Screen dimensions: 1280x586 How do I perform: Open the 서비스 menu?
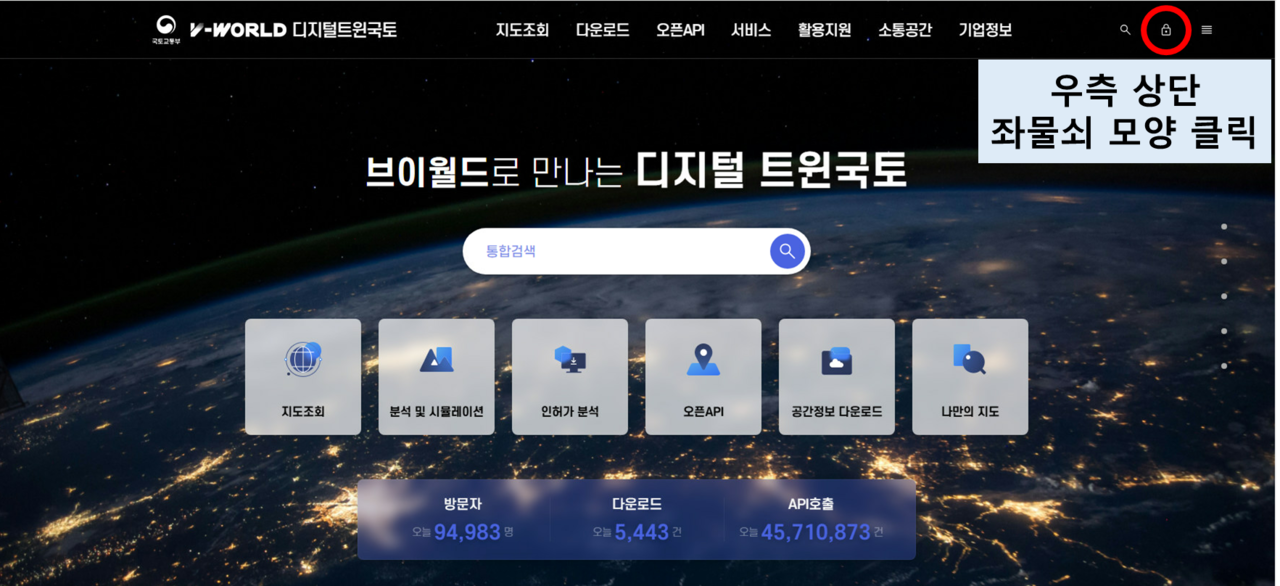pos(751,30)
